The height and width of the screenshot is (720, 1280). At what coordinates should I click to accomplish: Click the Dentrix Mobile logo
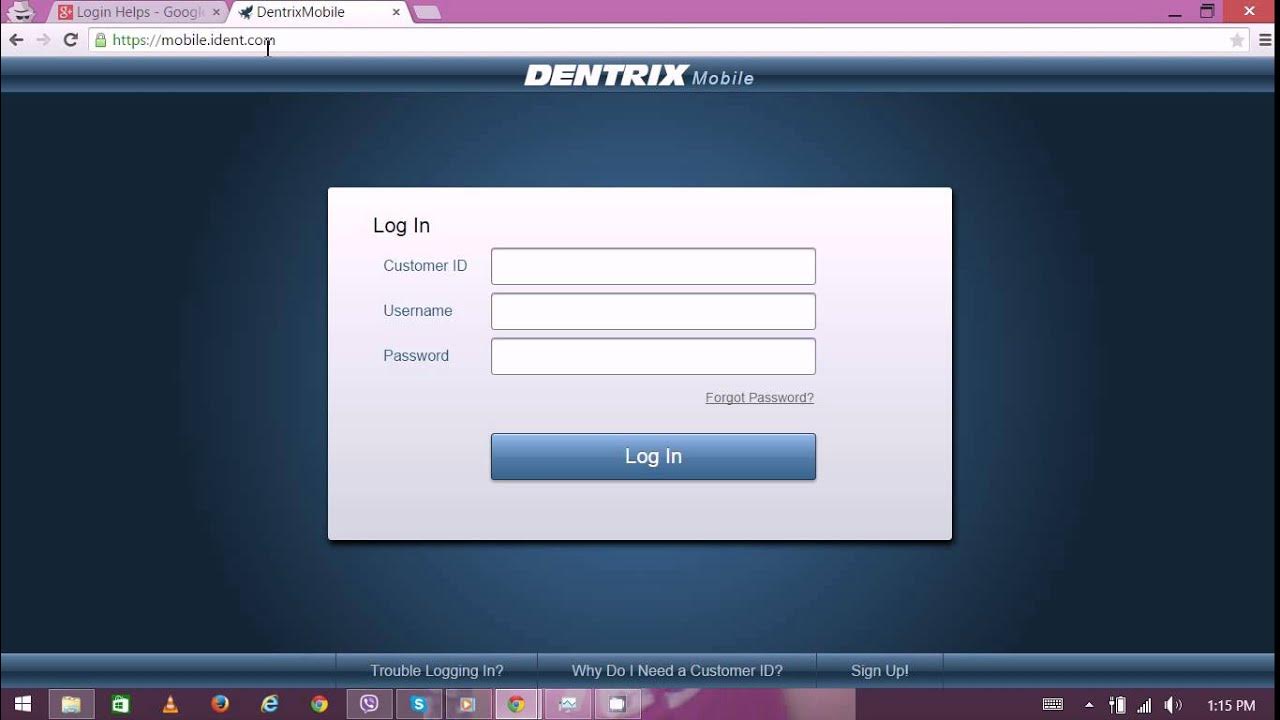639,76
